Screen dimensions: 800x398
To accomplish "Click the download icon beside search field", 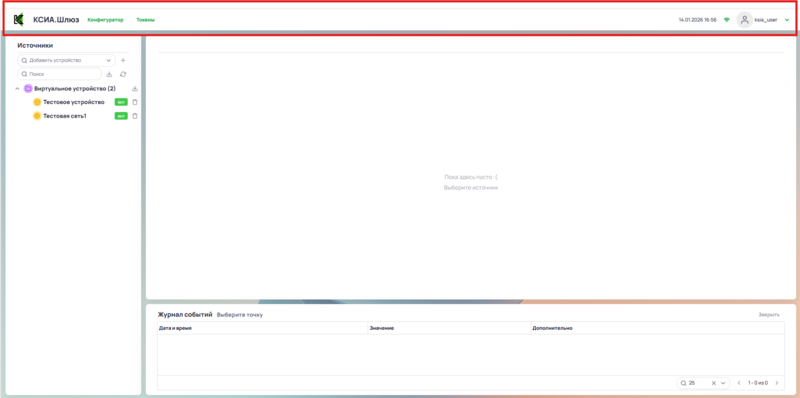I will tap(109, 74).
